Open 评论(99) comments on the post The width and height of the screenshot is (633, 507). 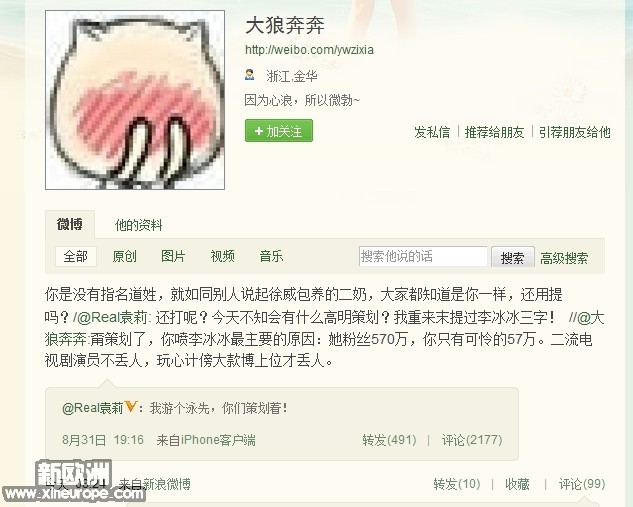pyautogui.click(x=582, y=484)
